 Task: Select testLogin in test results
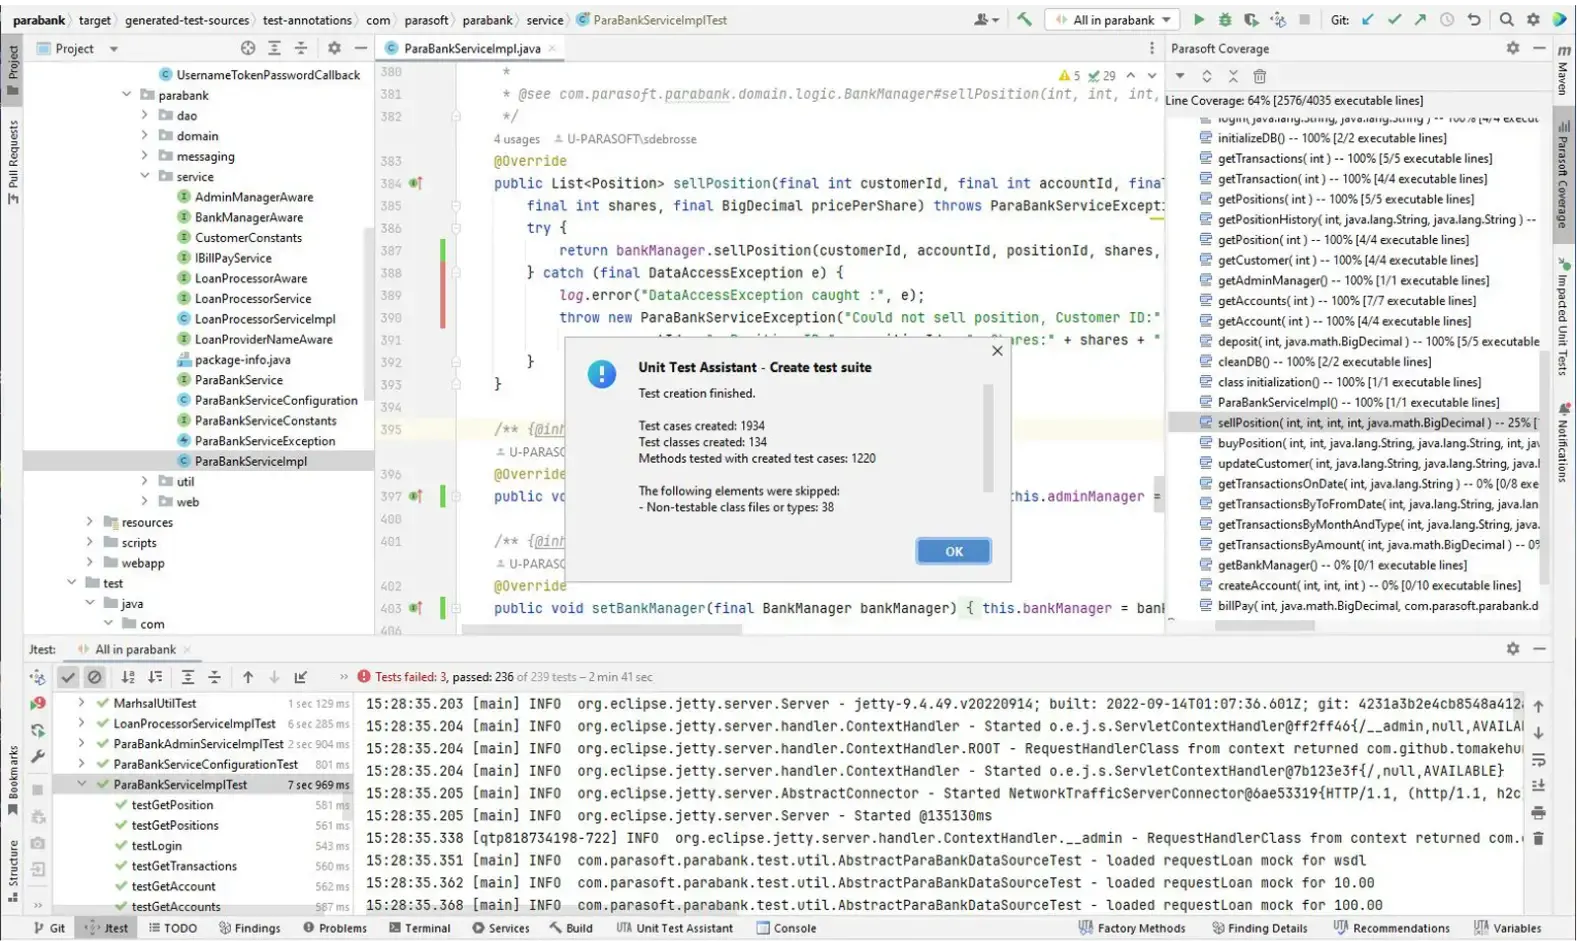[157, 846]
